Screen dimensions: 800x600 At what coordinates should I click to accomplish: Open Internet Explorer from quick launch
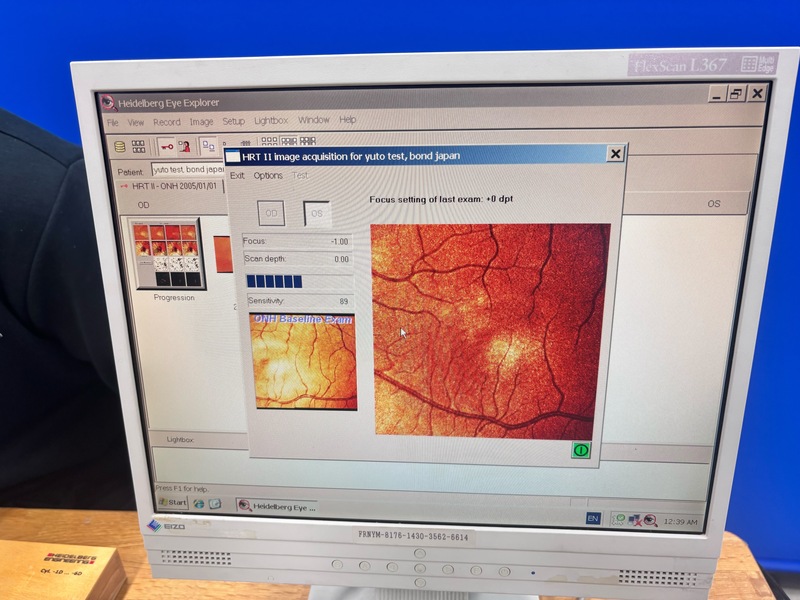point(199,503)
